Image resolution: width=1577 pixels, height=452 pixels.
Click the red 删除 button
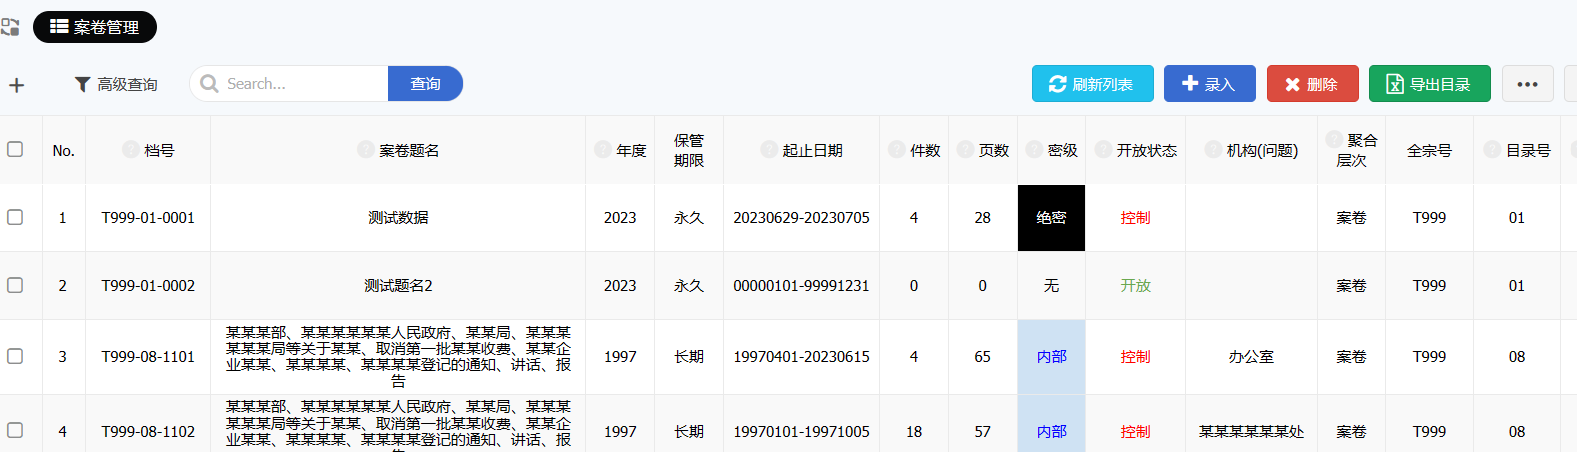coord(1312,84)
